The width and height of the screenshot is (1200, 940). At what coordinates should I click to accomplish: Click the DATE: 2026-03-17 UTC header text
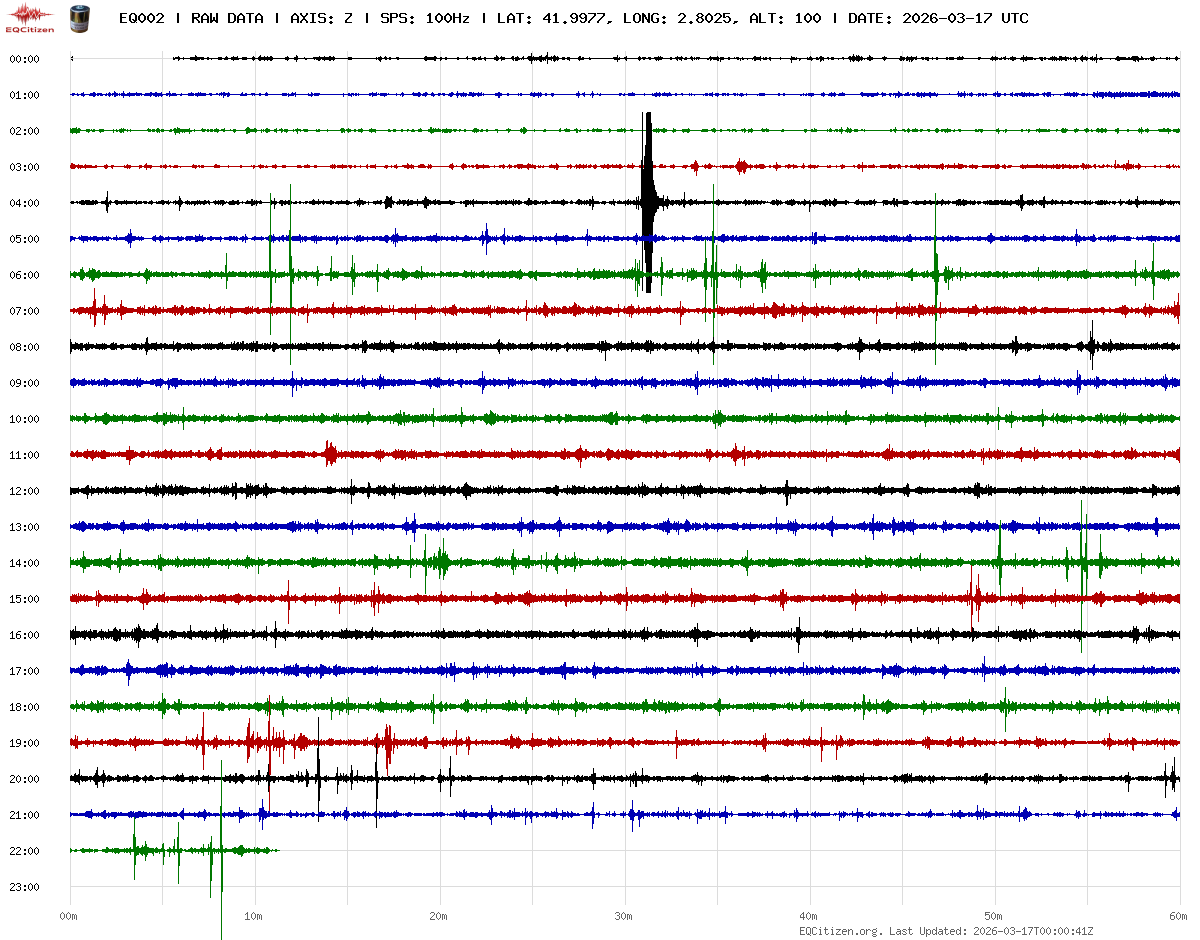tap(937, 18)
